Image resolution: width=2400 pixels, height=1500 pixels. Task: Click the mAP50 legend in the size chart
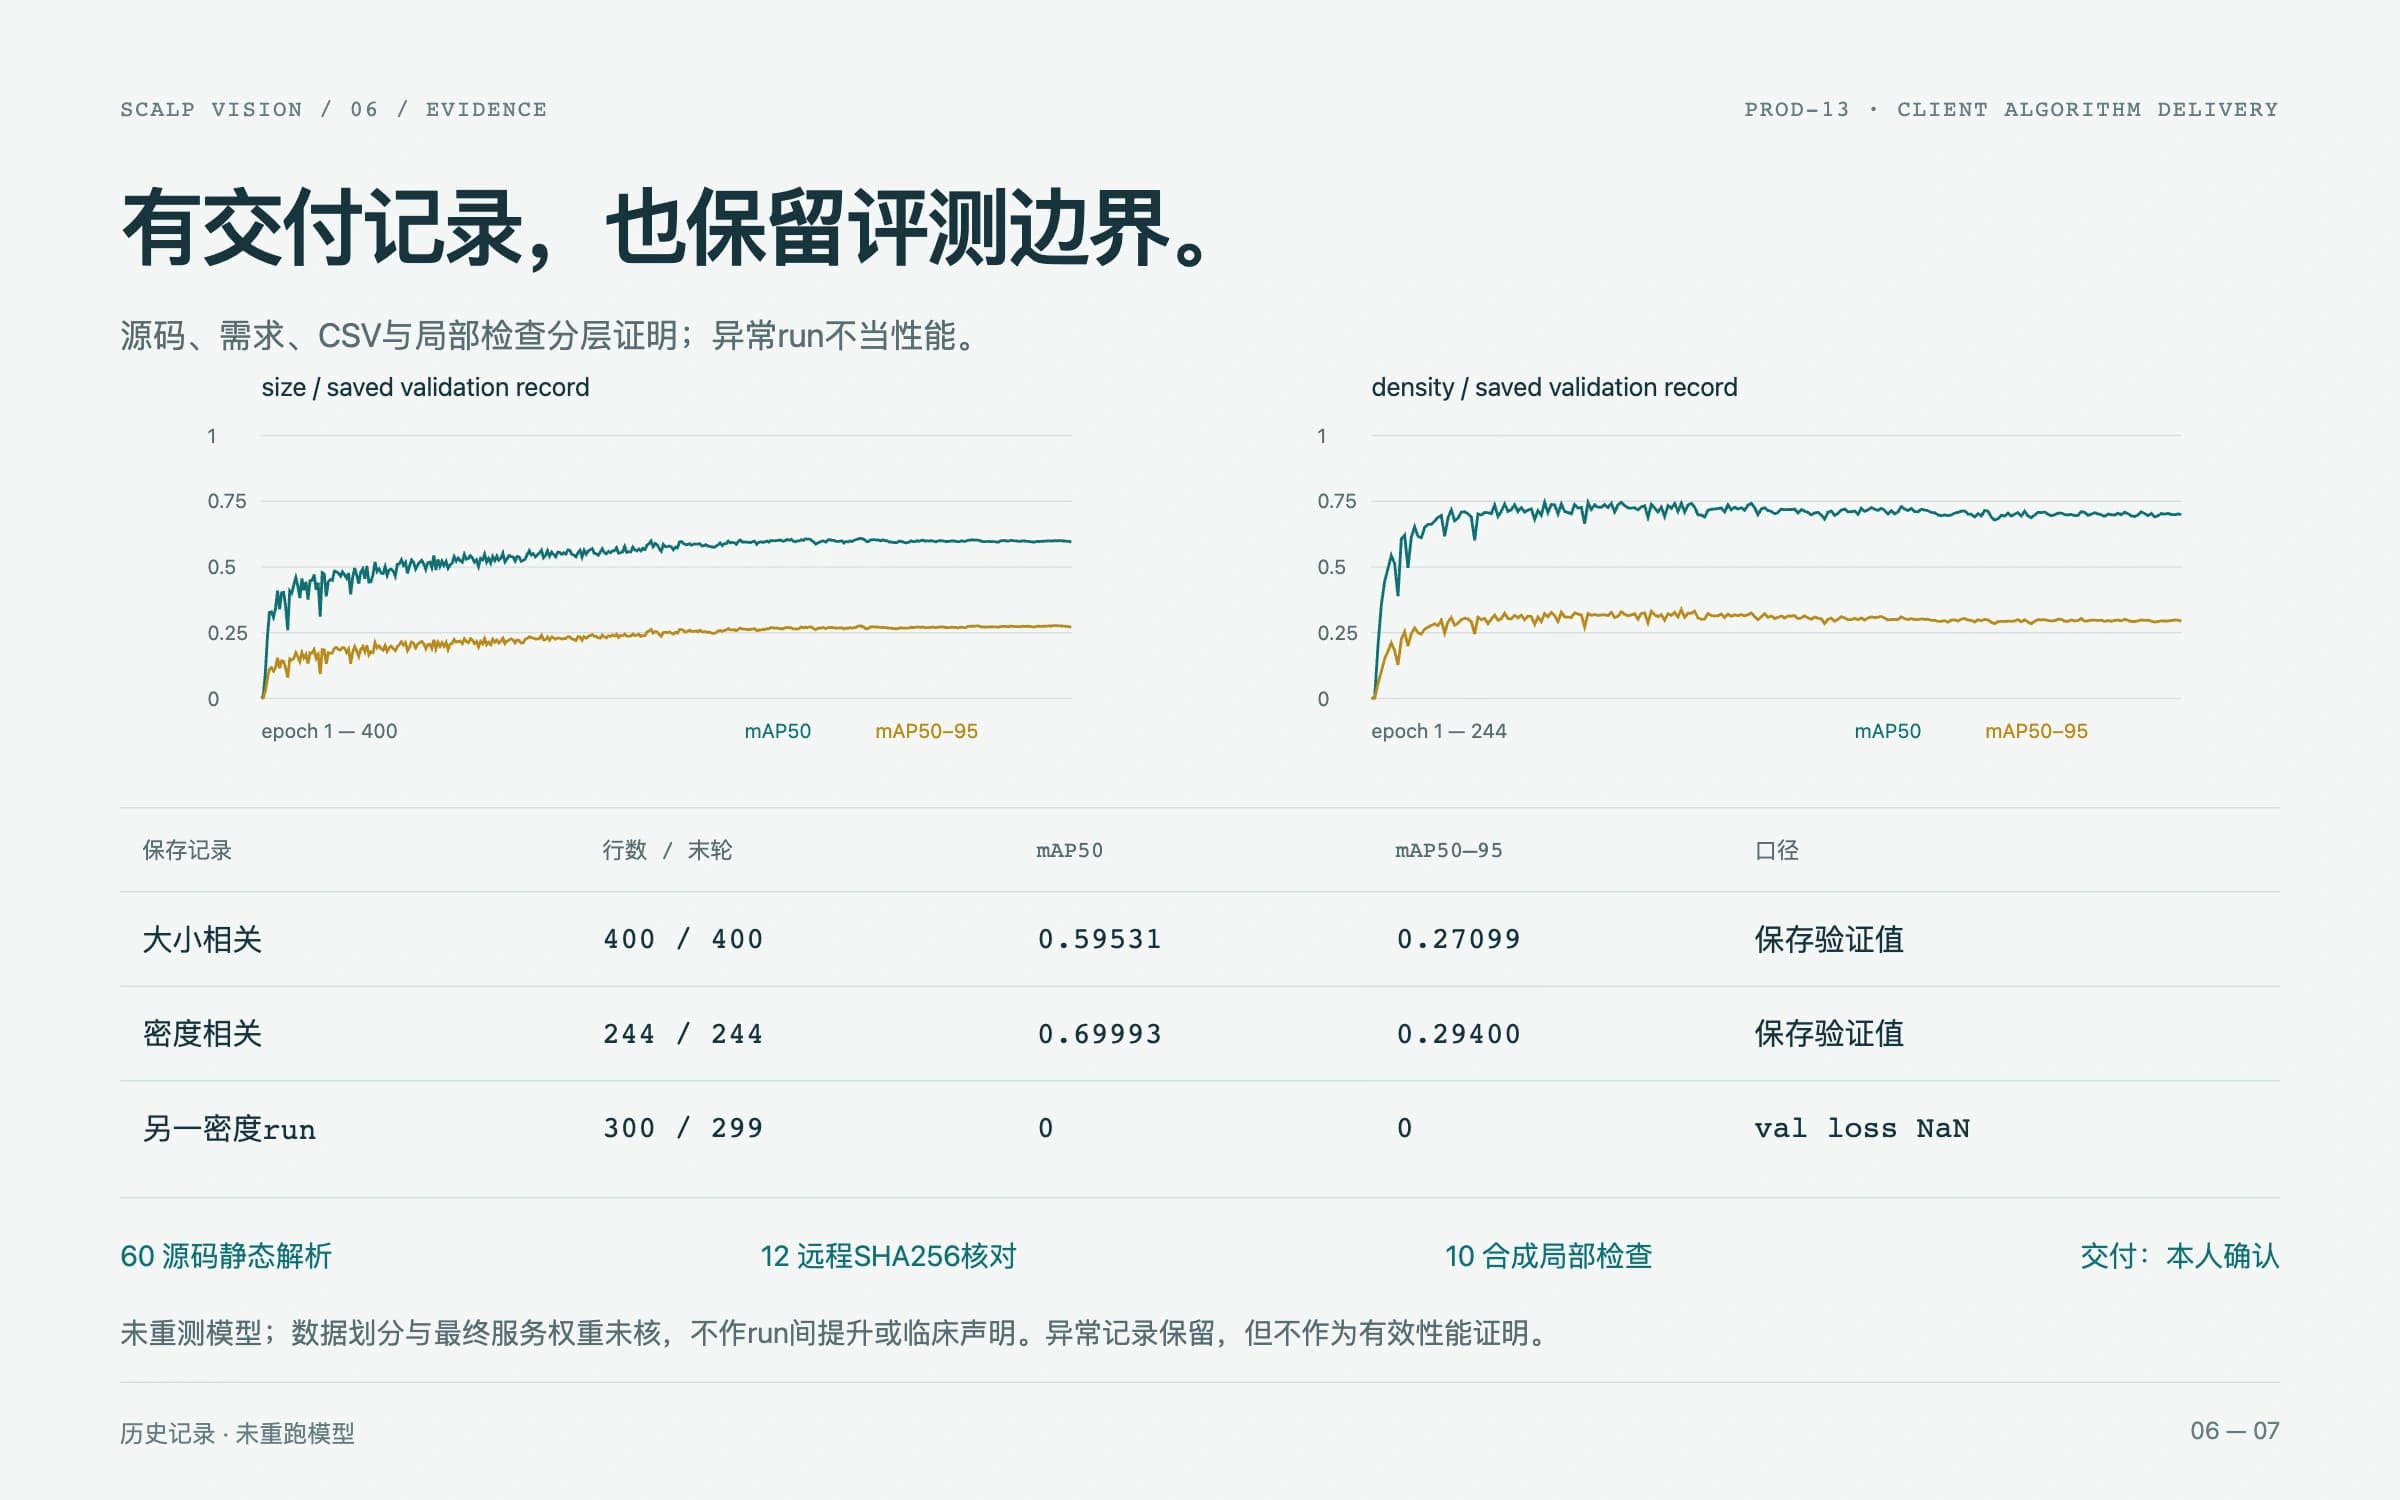pos(778,731)
